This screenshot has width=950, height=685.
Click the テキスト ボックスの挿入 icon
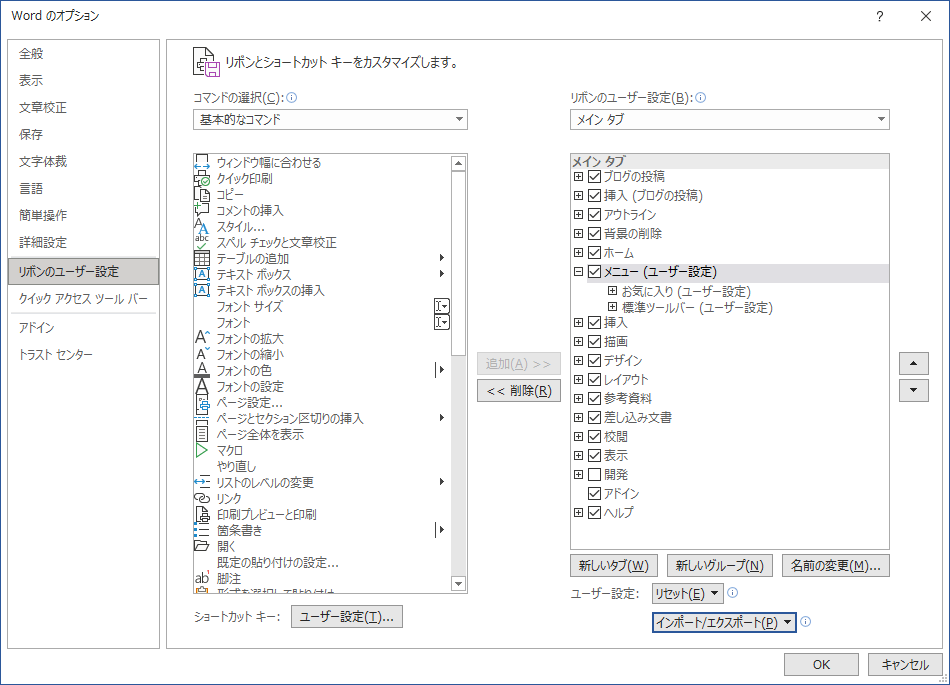[x=202, y=290]
